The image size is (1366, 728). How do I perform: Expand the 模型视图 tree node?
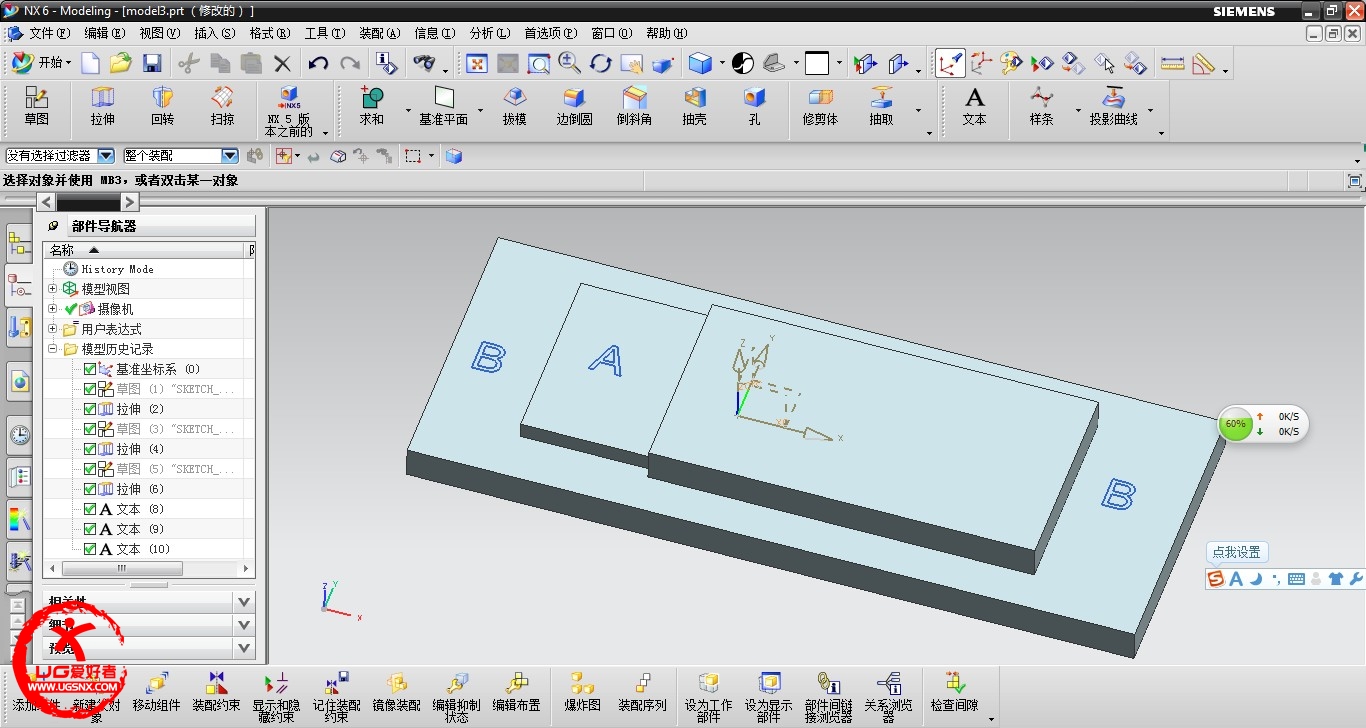point(52,289)
